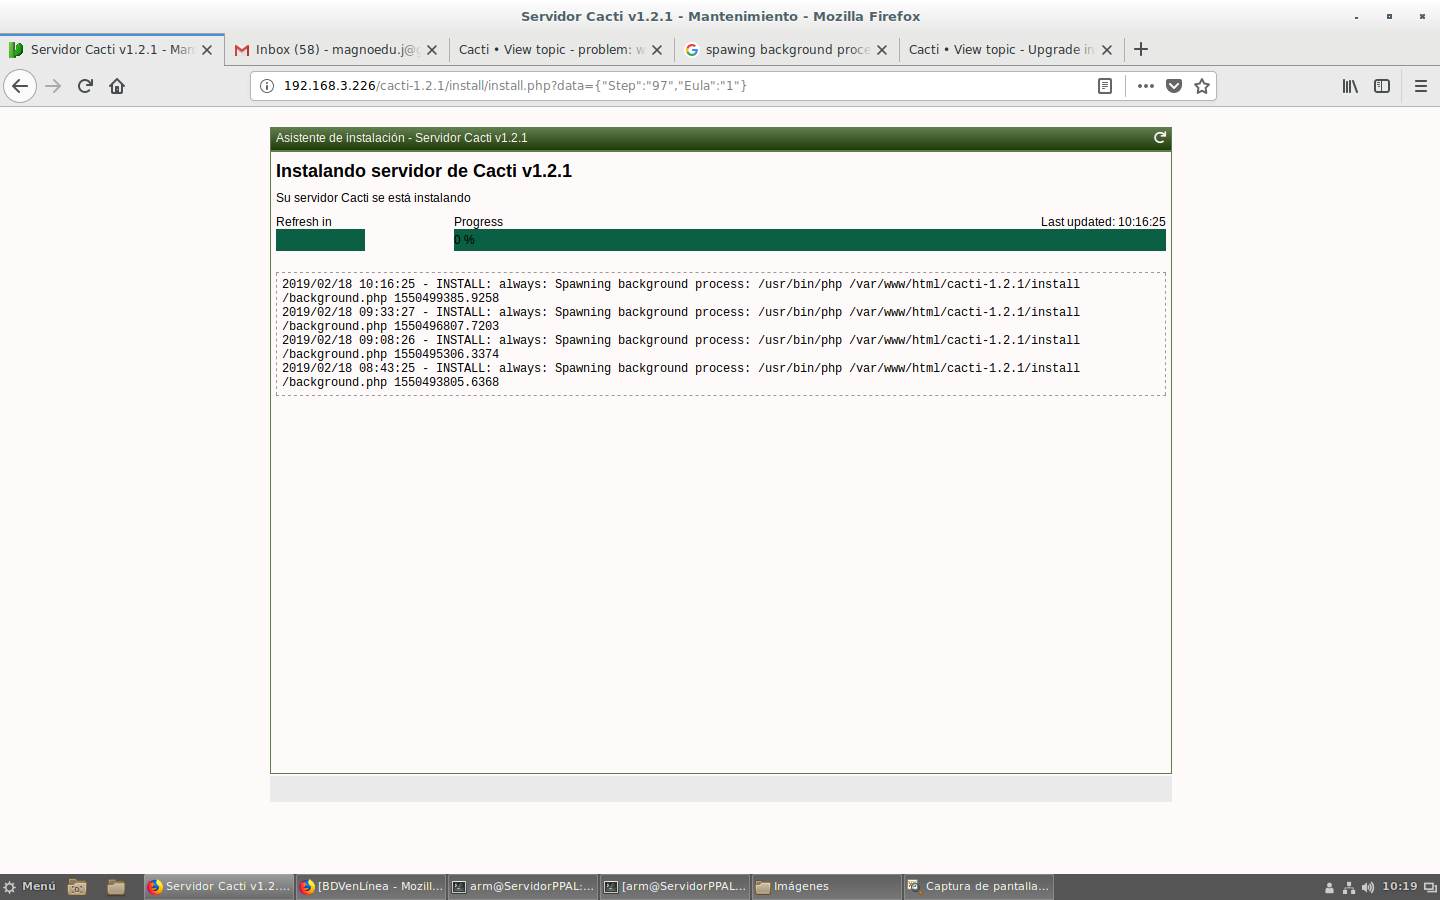The image size is (1440, 900).
Task: Open the file manager launcher in panel
Action: click(x=116, y=887)
